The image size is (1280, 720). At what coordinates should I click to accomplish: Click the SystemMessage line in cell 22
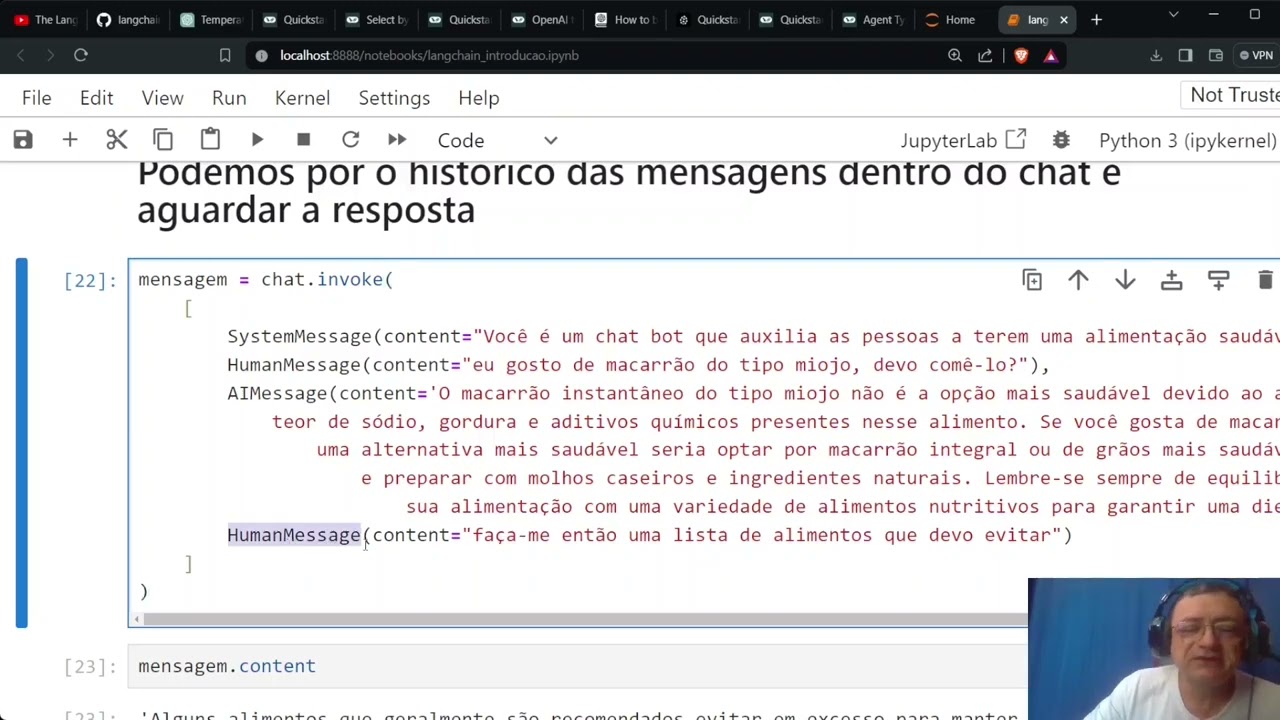(x=753, y=337)
